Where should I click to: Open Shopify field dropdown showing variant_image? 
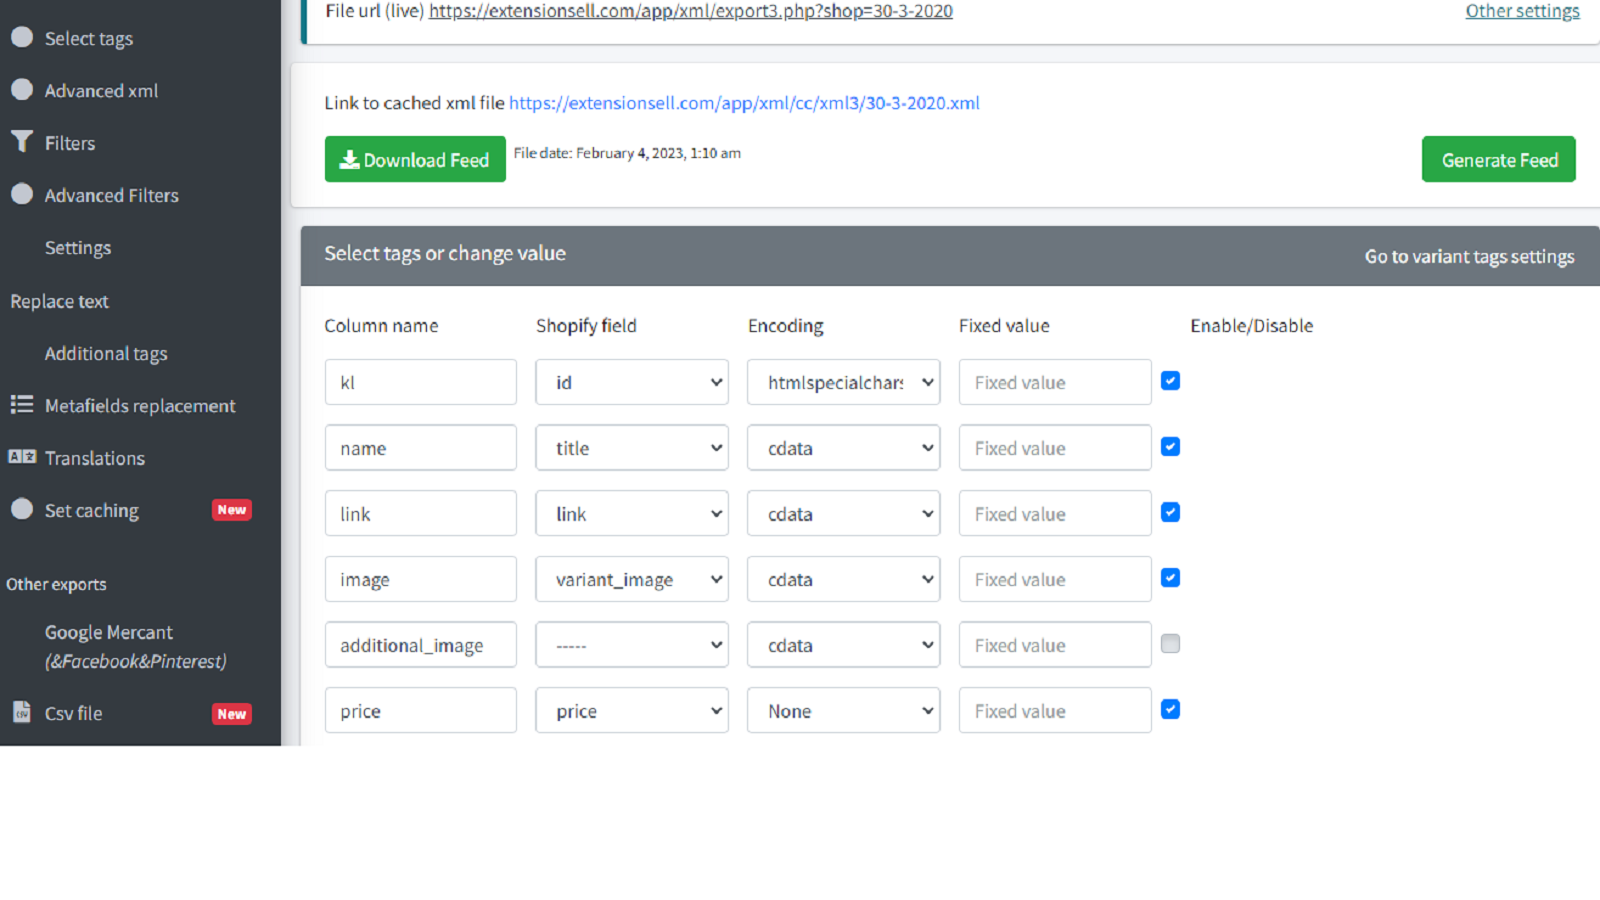coord(632,580)
